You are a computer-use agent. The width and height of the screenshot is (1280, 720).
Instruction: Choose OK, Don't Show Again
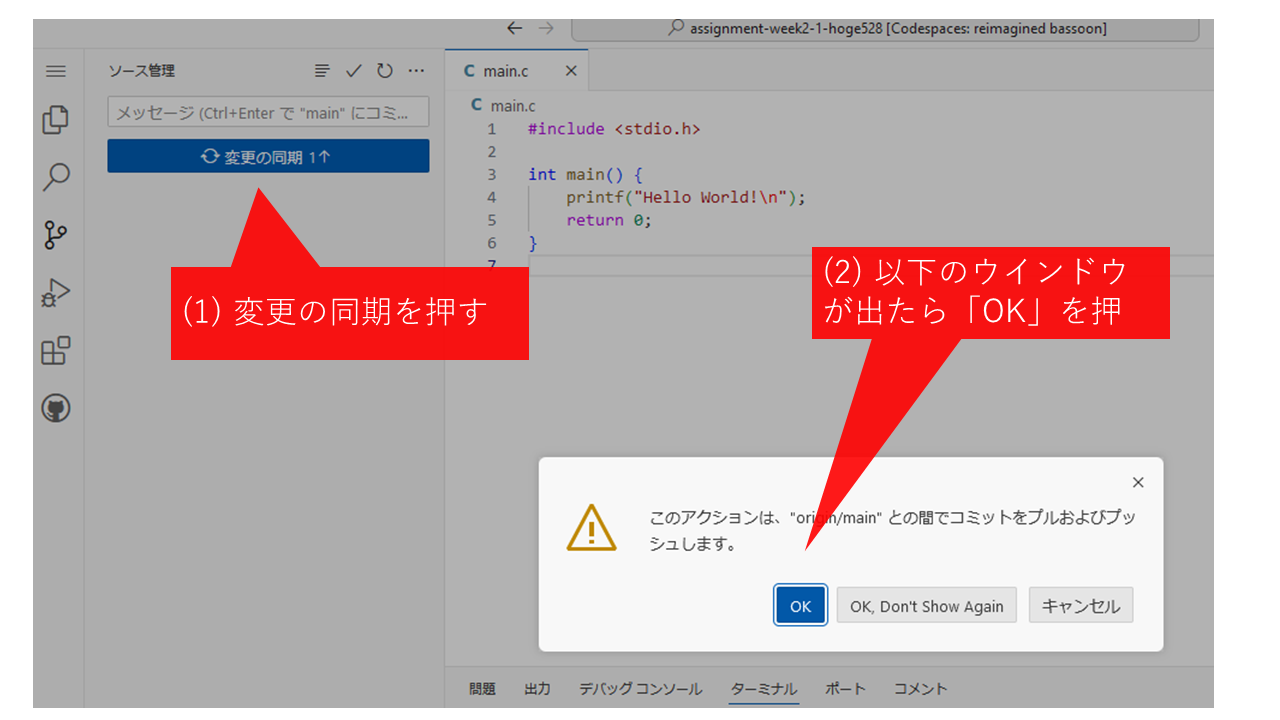[x=926, y=606]
